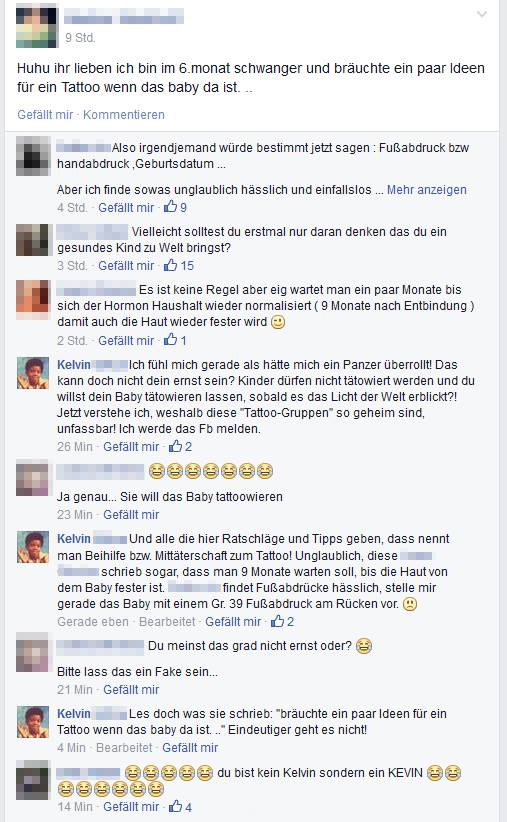This screenshot has height=822, width=507.
Task: Click the '26 Min' comment timestamp
Action: point(74,447)
